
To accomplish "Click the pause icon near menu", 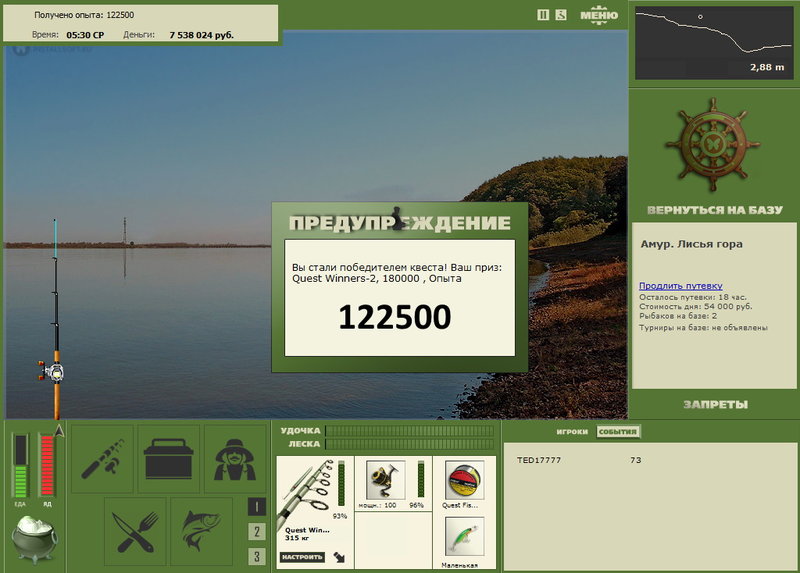I will pyautogui.click(x=543, y=15).
